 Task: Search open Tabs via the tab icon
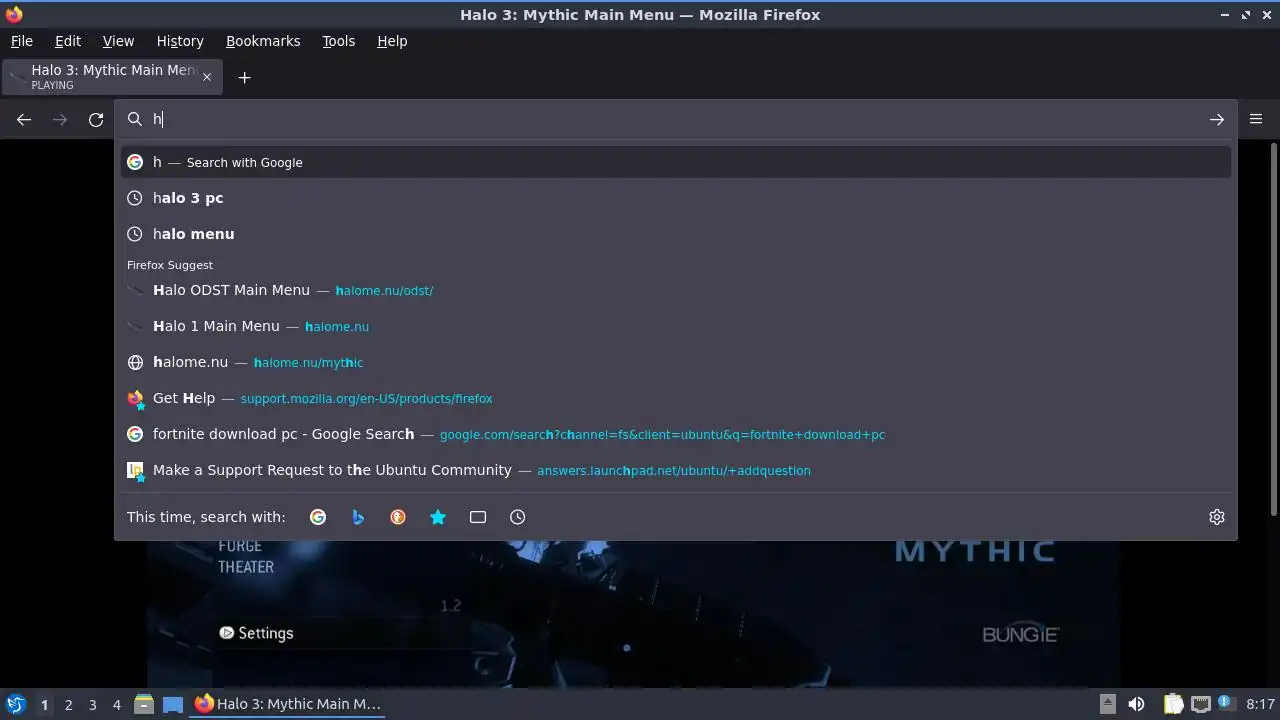pyautogui.click(x=478, y=517)
